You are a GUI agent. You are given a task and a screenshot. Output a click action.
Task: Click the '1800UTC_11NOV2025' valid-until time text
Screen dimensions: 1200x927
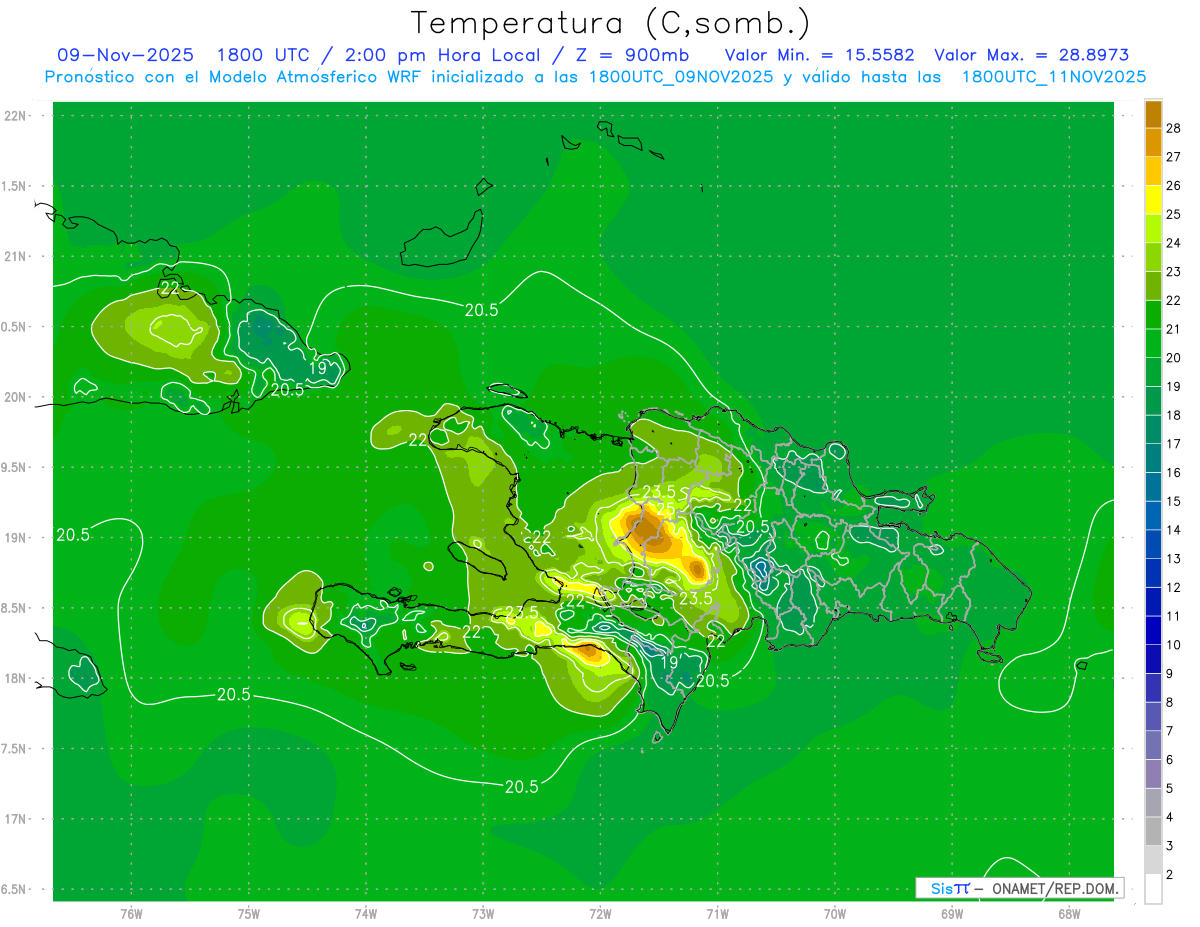click(1054, 77)
